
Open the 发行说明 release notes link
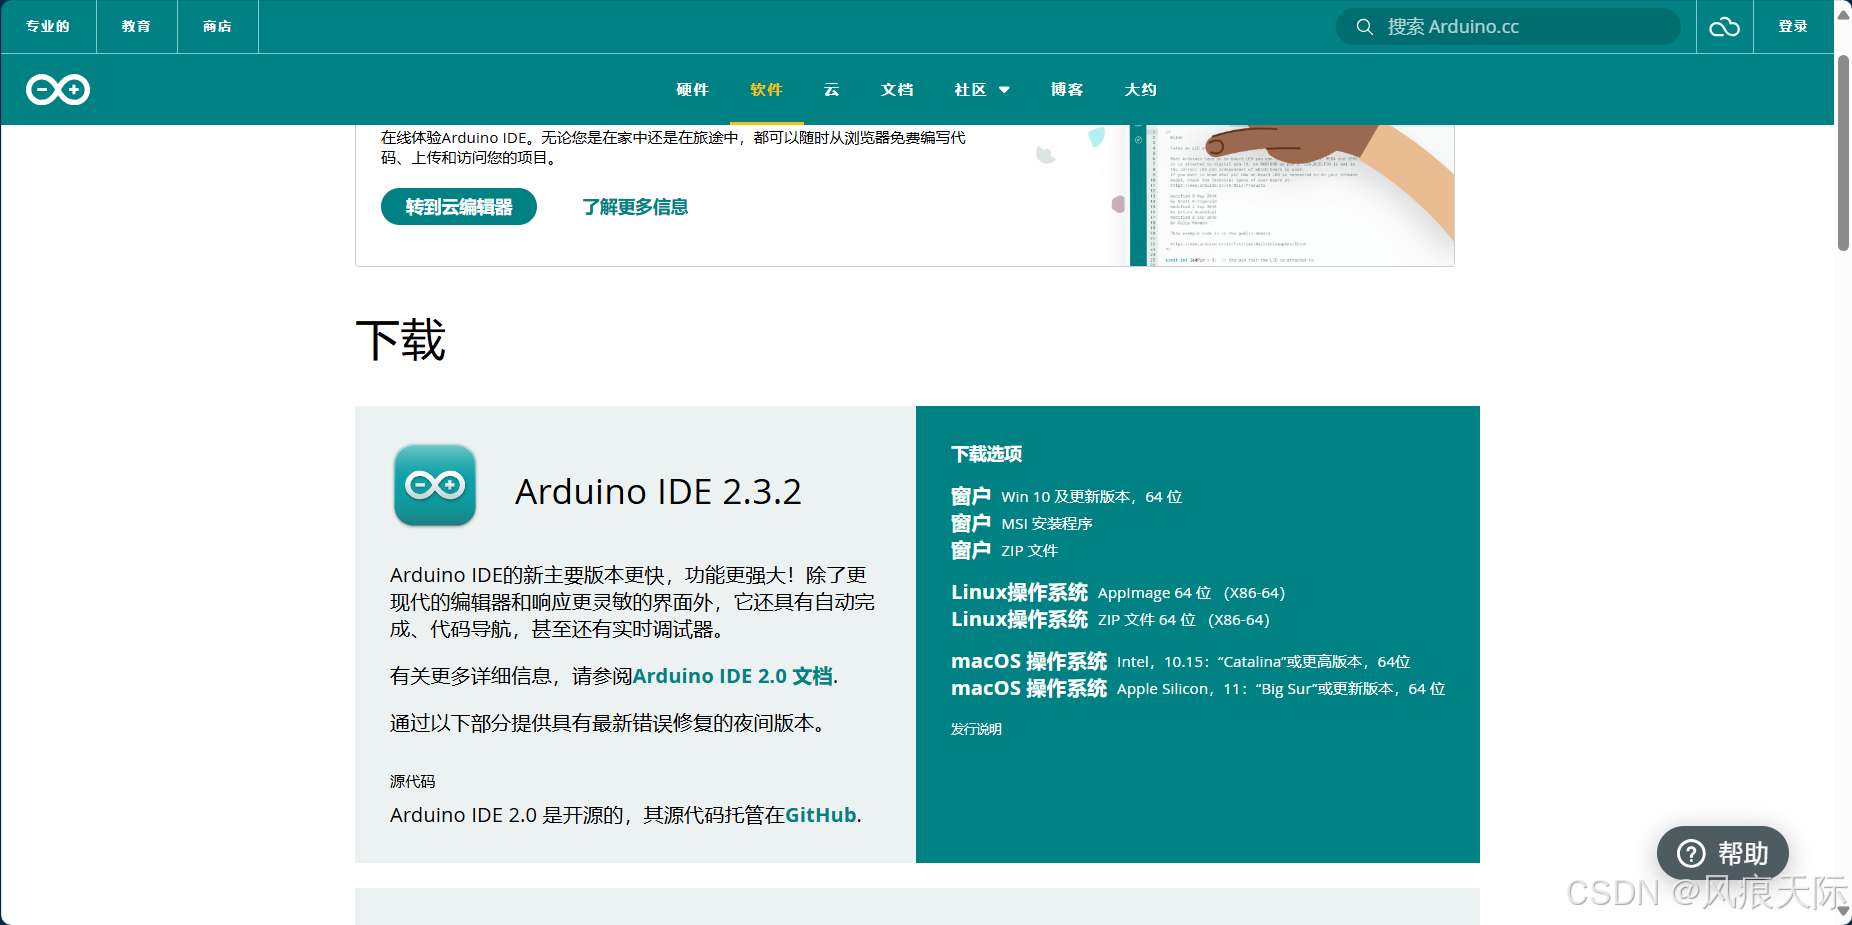(976, 729)
